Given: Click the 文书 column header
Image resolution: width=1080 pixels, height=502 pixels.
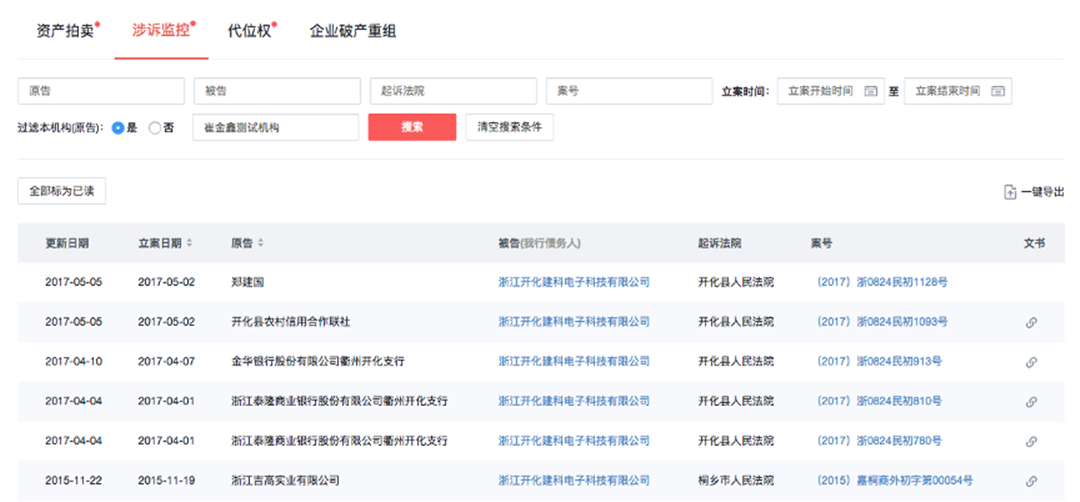Looking at the screenshot, I should point(1034,243).
